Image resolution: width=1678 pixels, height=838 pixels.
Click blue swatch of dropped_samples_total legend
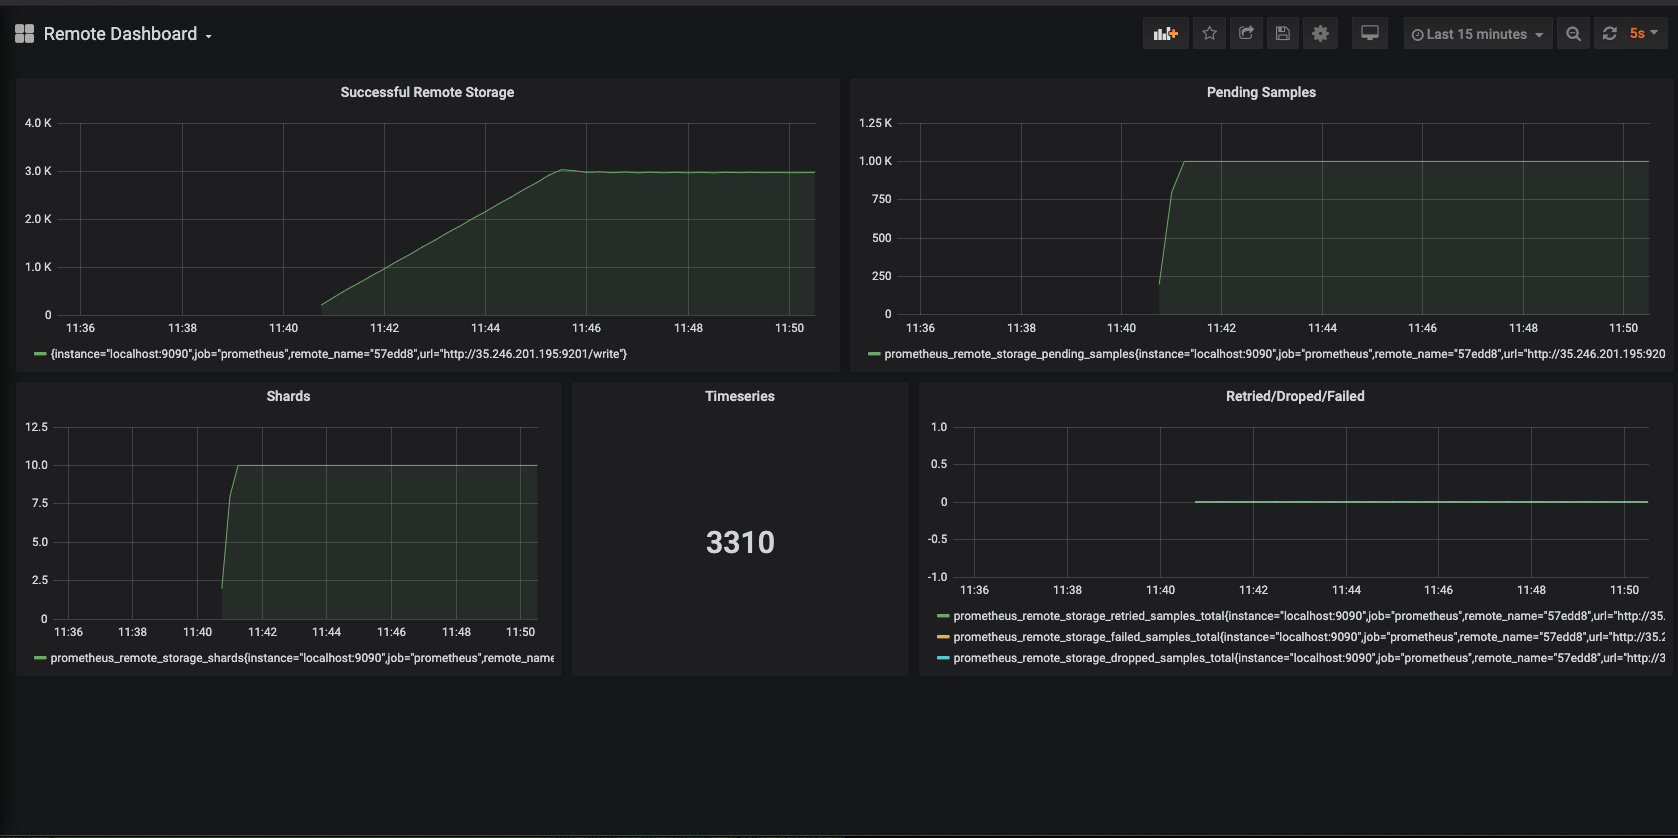943,658
